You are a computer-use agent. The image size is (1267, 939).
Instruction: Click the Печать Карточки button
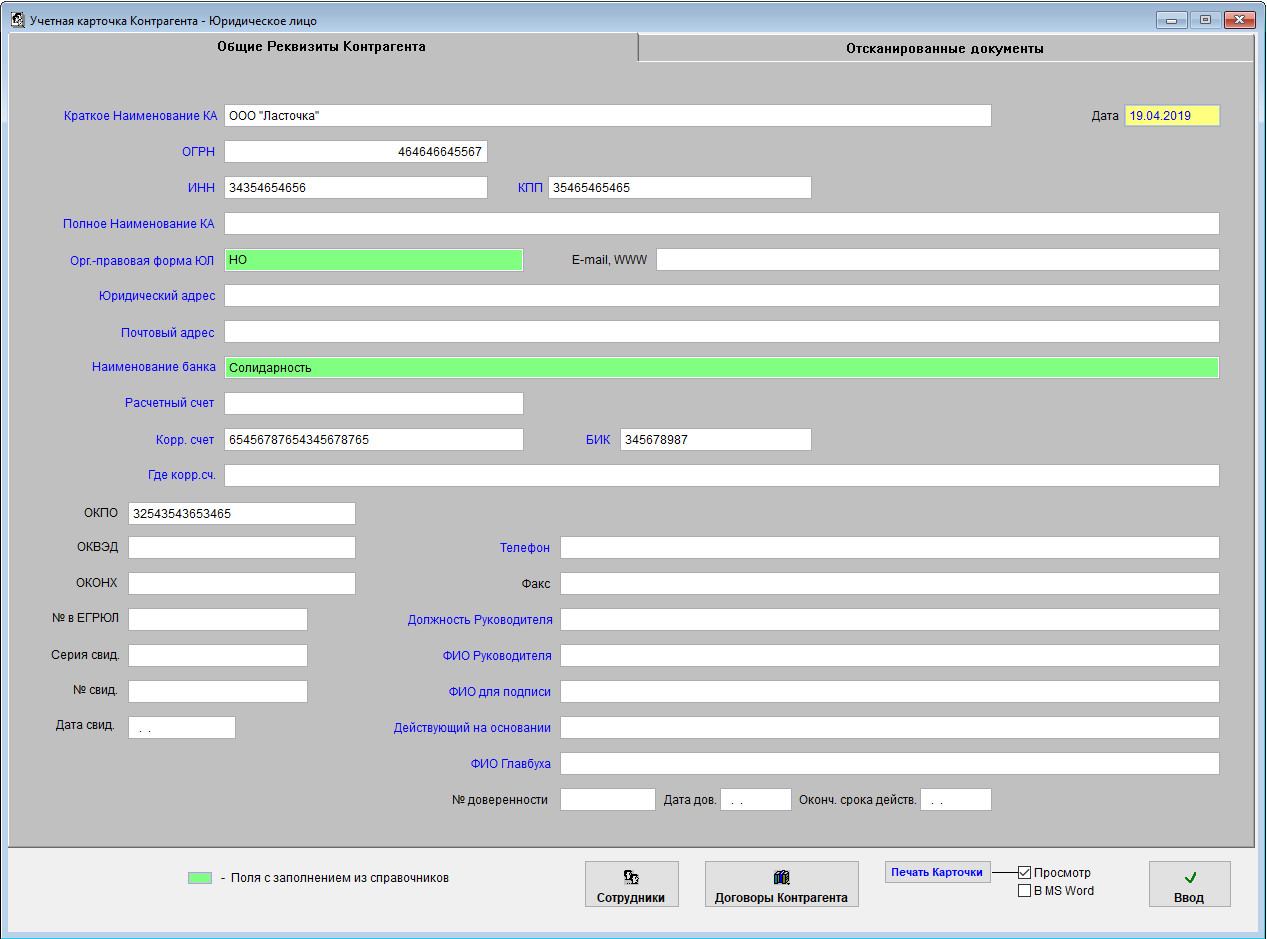937,873
